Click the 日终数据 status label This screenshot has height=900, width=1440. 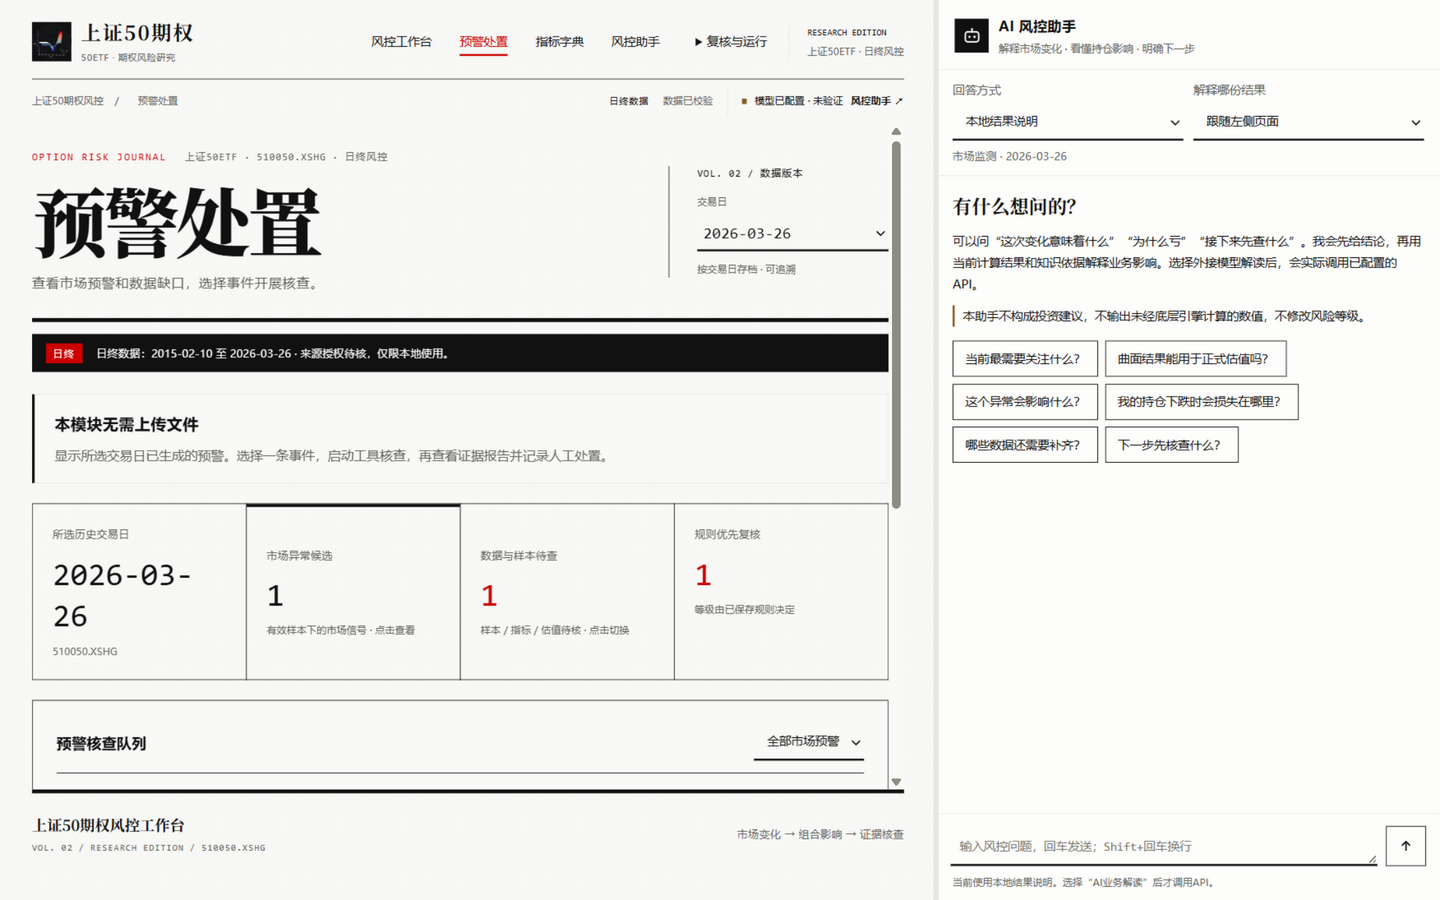click(629, 101)
